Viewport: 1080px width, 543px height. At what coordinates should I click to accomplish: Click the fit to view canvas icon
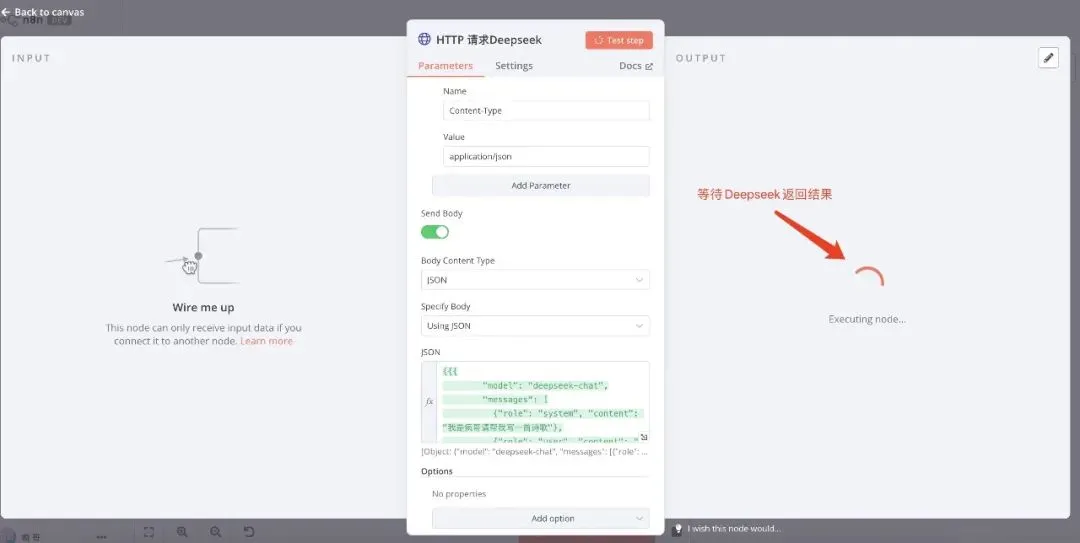point(149,532)
